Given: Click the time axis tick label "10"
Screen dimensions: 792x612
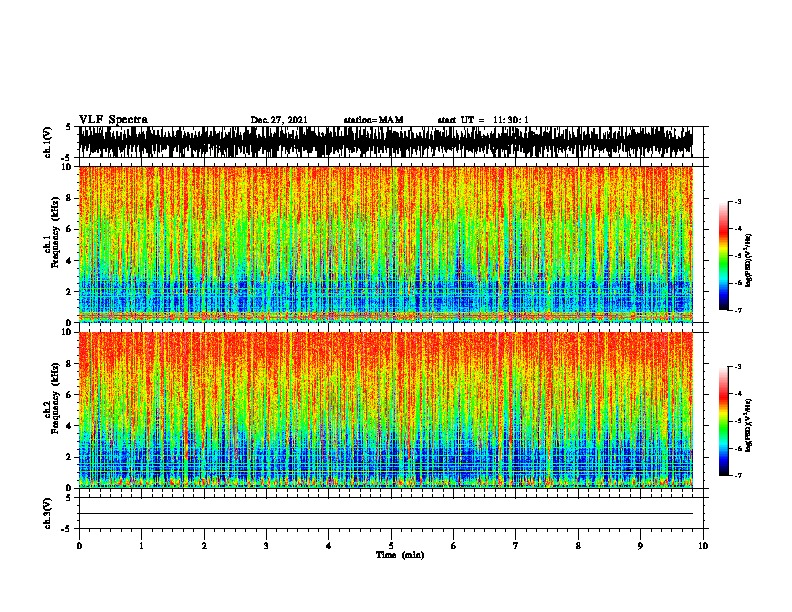Looking at the screenshot, I should [703, 546].
